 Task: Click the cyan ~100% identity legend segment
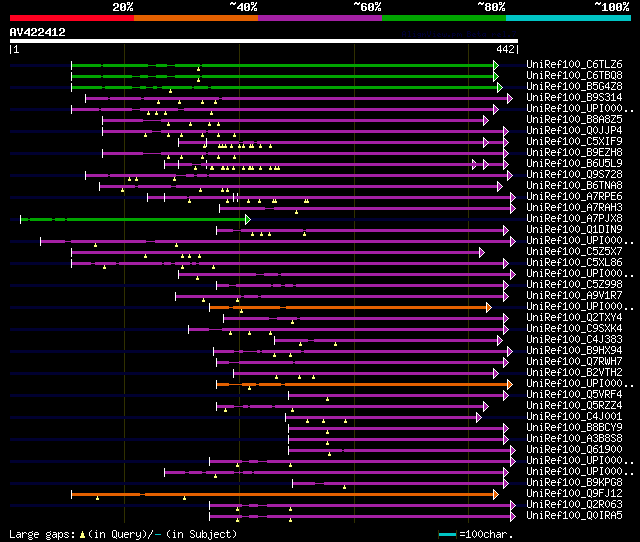pyautogui.click(x=568, y=18)
